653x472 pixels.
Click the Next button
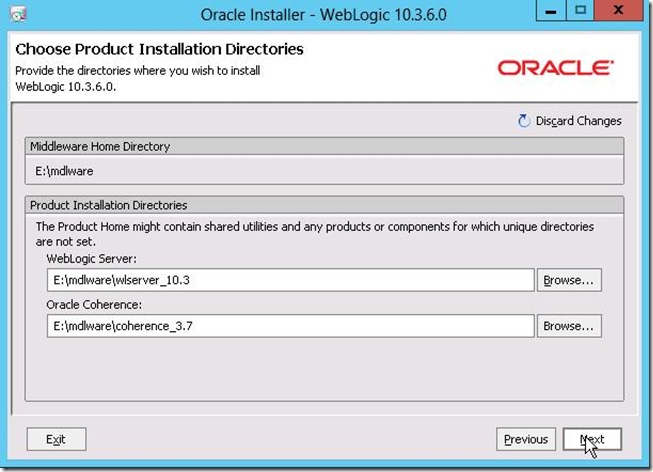(592, 439)
